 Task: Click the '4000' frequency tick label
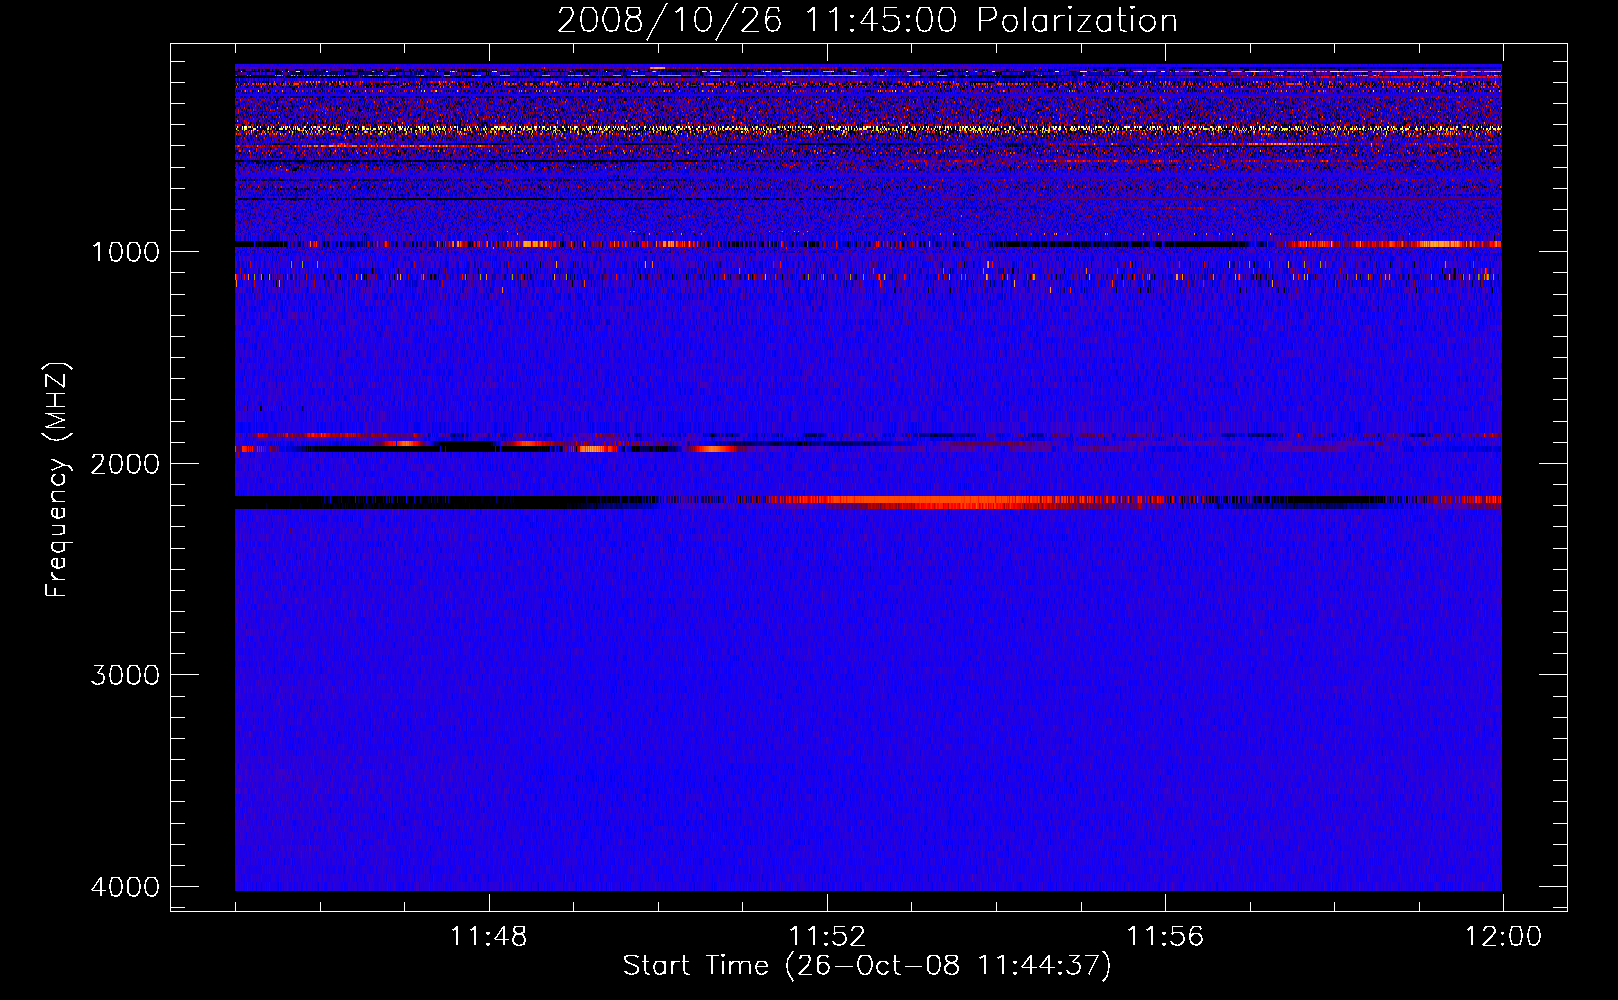[x=125, y=887]
